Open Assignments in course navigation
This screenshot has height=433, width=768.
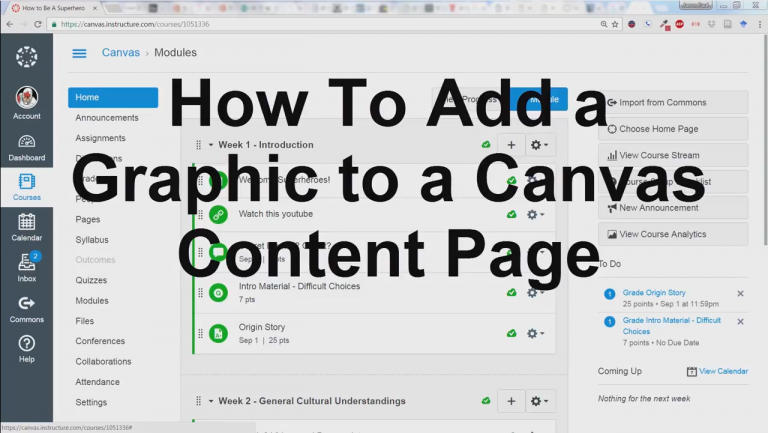coord(100,138)
